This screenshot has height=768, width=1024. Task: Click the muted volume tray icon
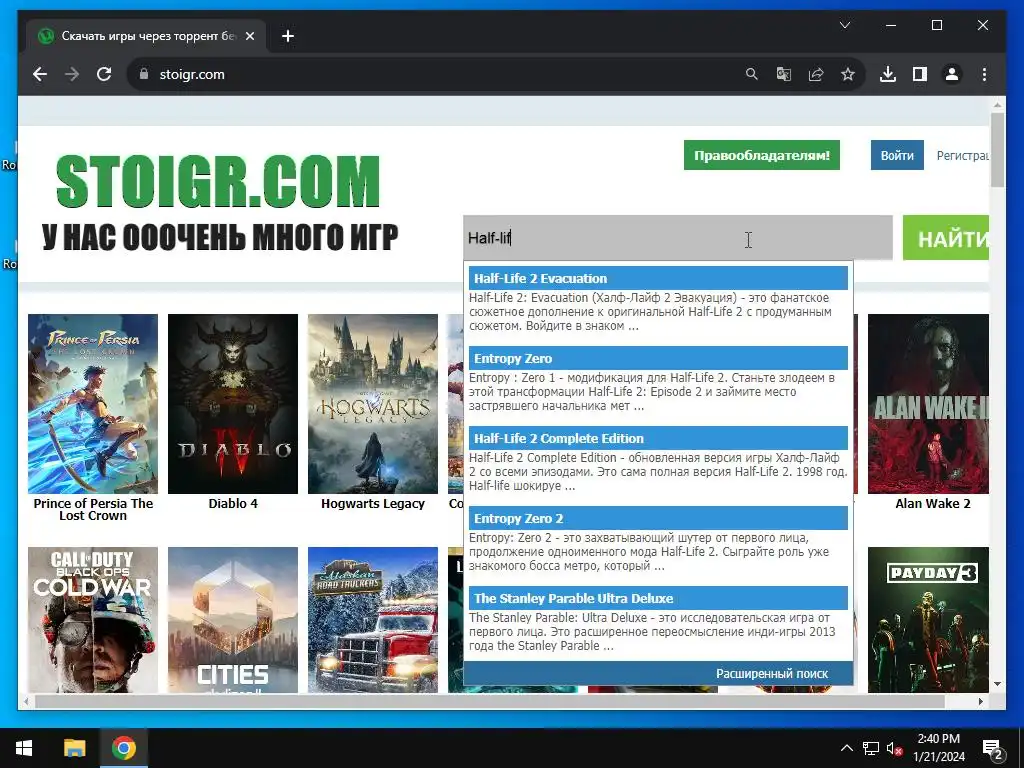[894, 748]
